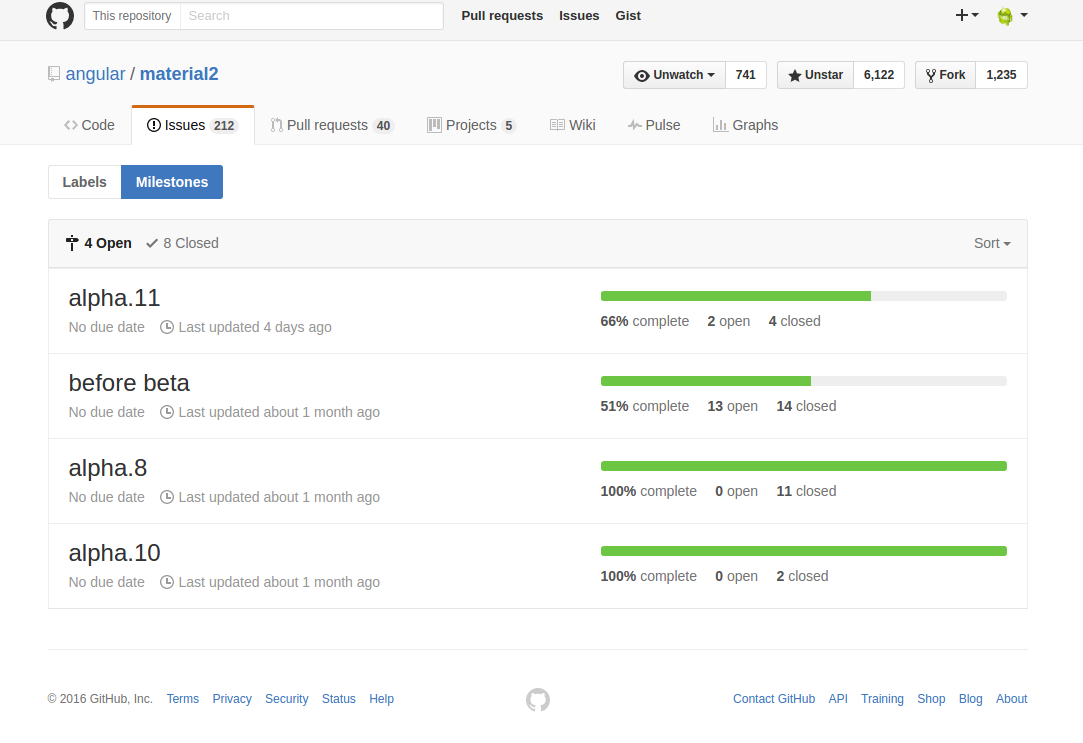Select the Milestones button
1083x743 pixels.
pos(172,182)
